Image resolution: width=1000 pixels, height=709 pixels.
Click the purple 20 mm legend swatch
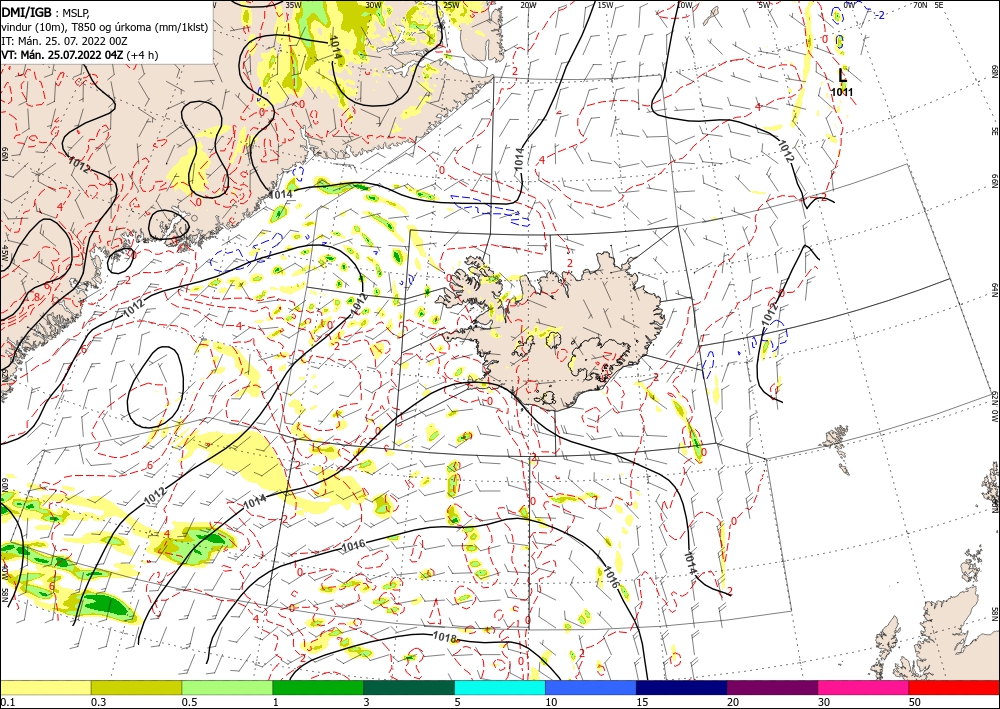point(772,687)
